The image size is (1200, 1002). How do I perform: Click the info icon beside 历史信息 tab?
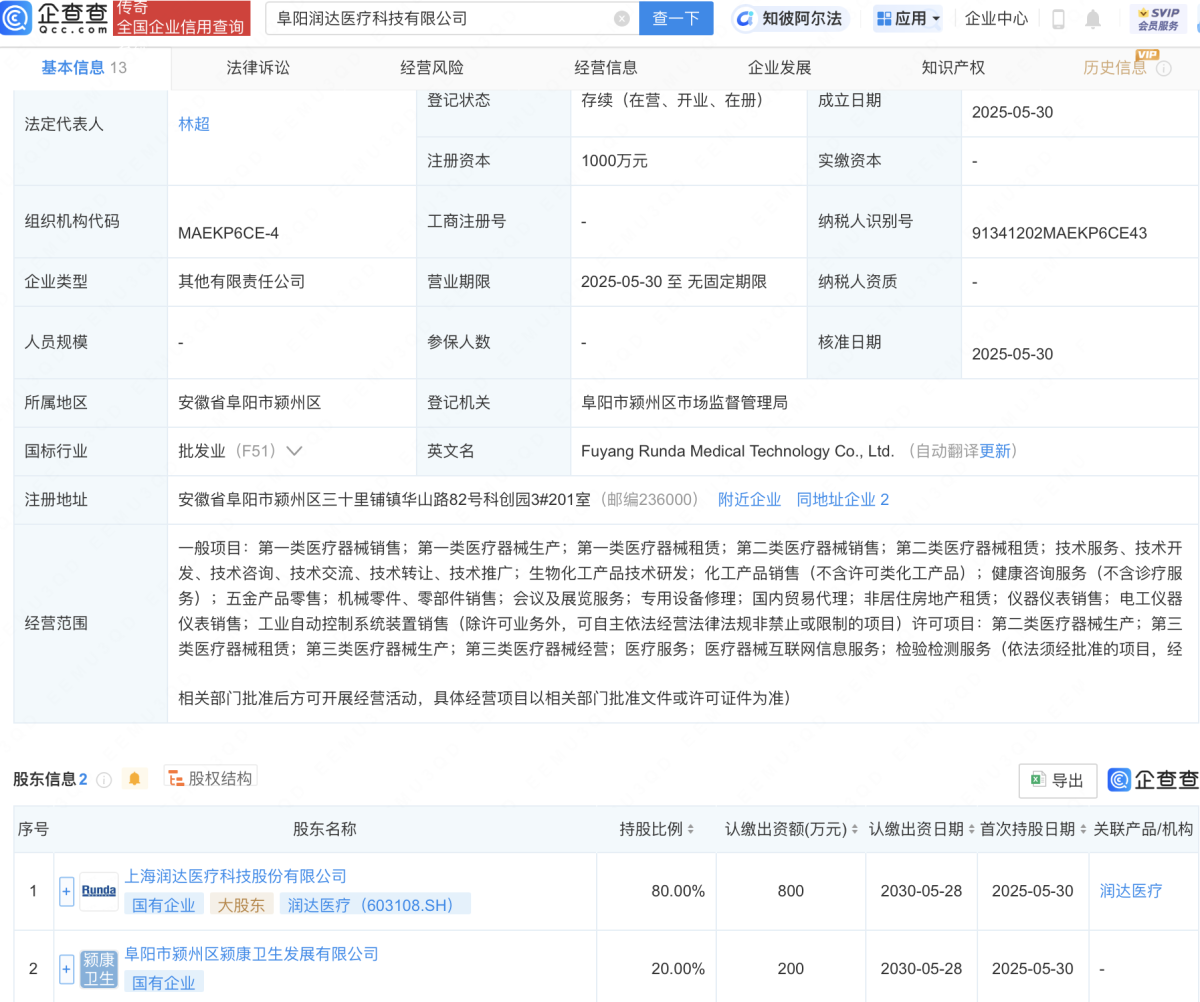pyautogui.click(x=1163, y=68)
